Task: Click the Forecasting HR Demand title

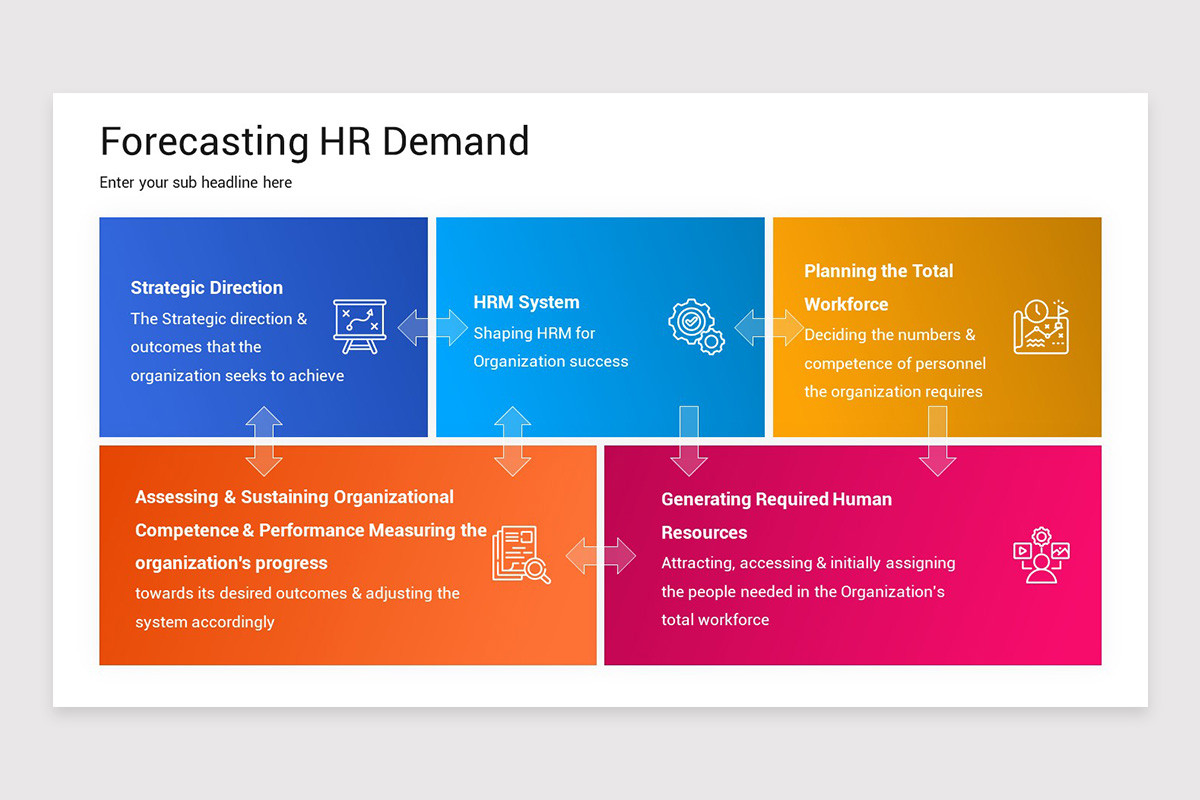Action: (314, 141)
